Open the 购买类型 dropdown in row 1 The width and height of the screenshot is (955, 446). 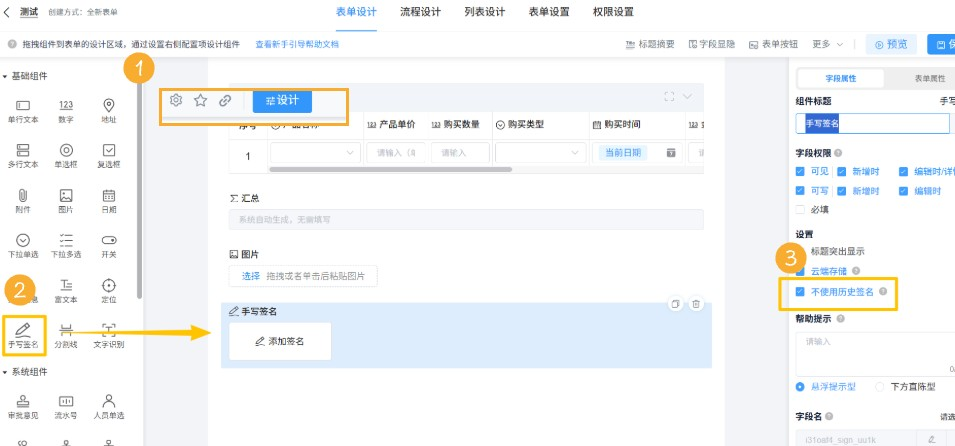pyautogui.click(x=538, y=153)
